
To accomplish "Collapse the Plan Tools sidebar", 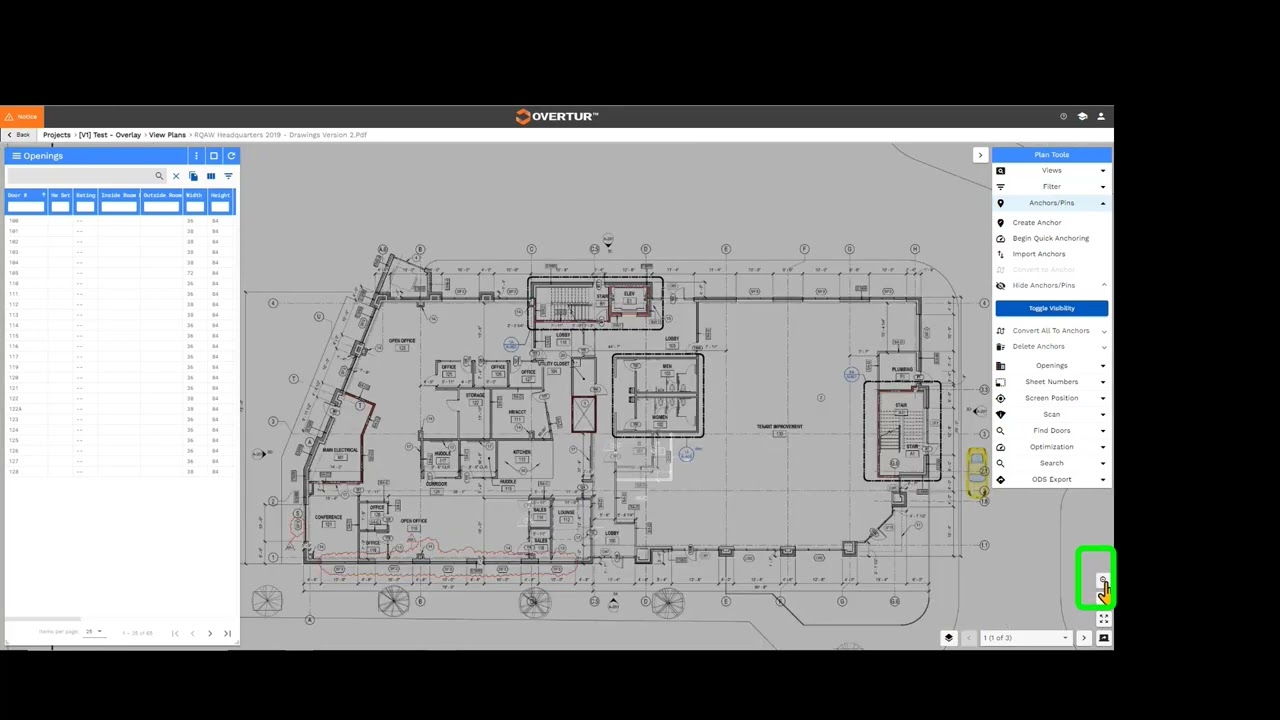I will (980, 155).
